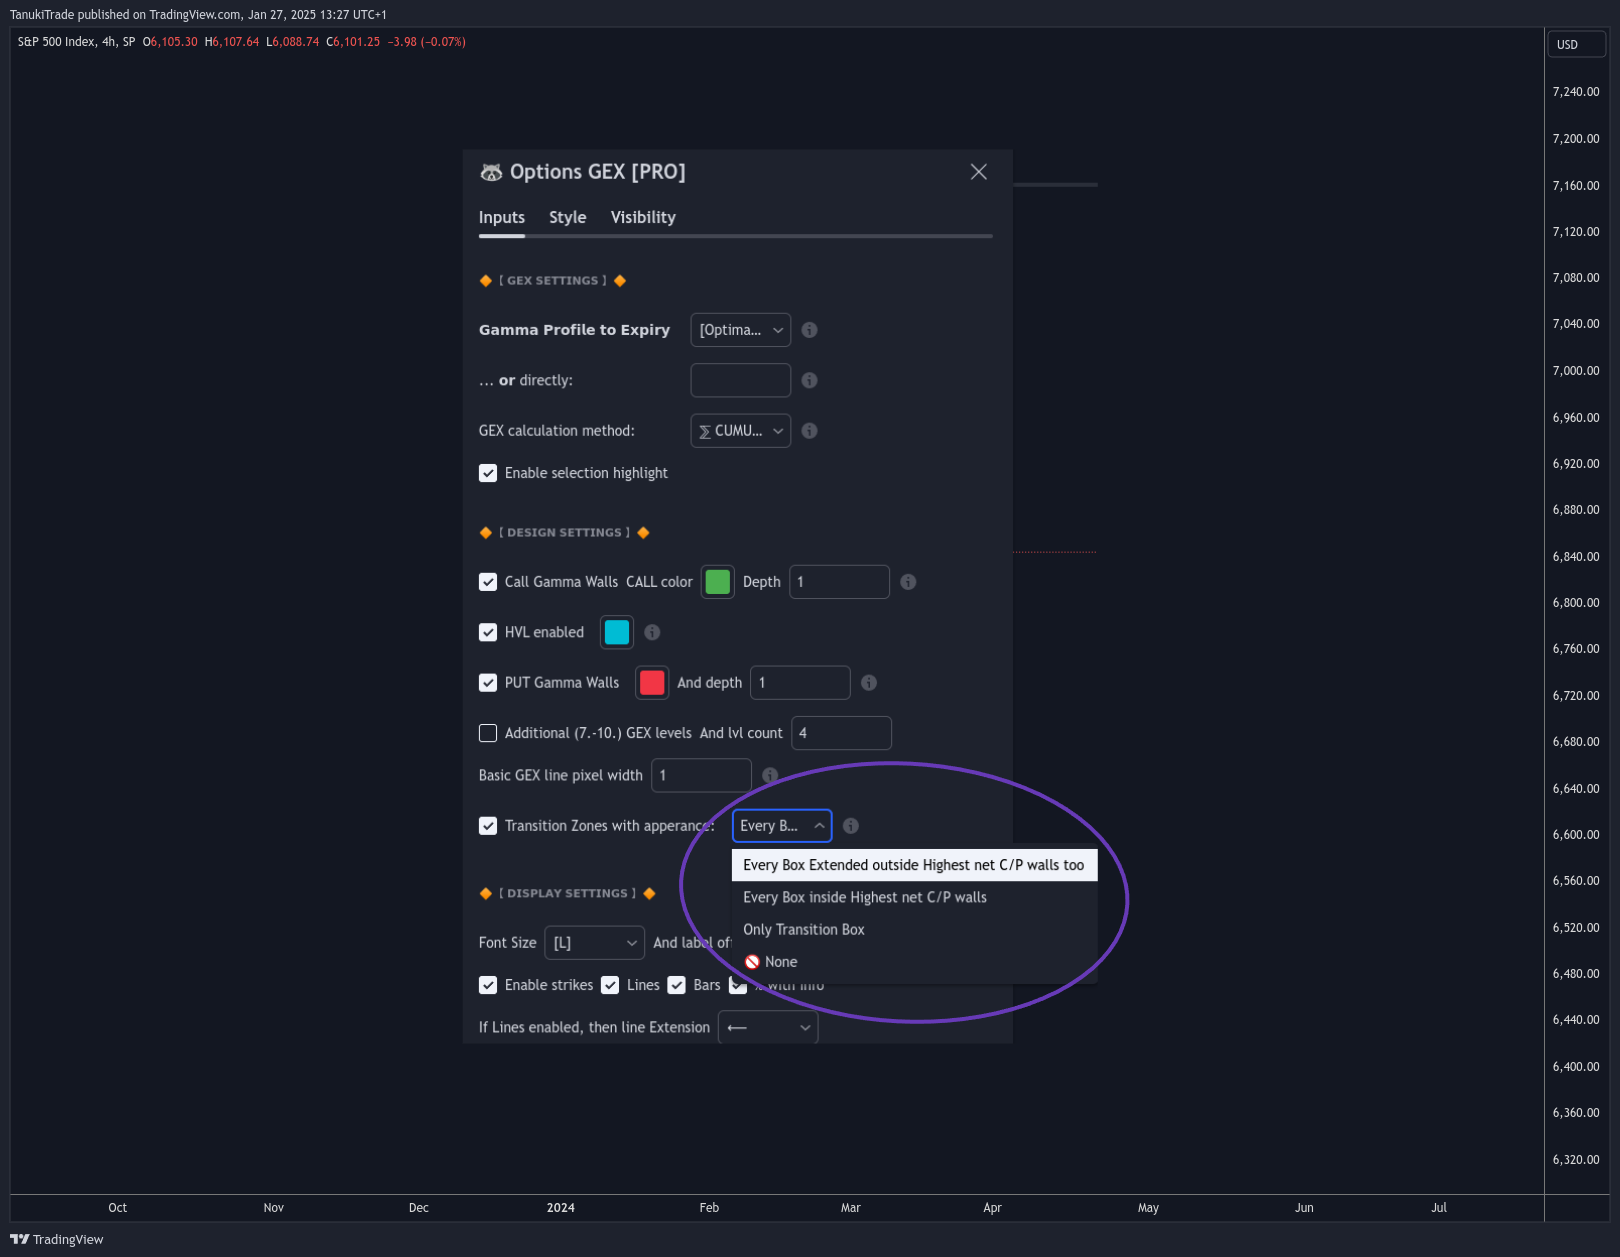Open the red PUT Gamma Walls color swatch

pos(652,683)
